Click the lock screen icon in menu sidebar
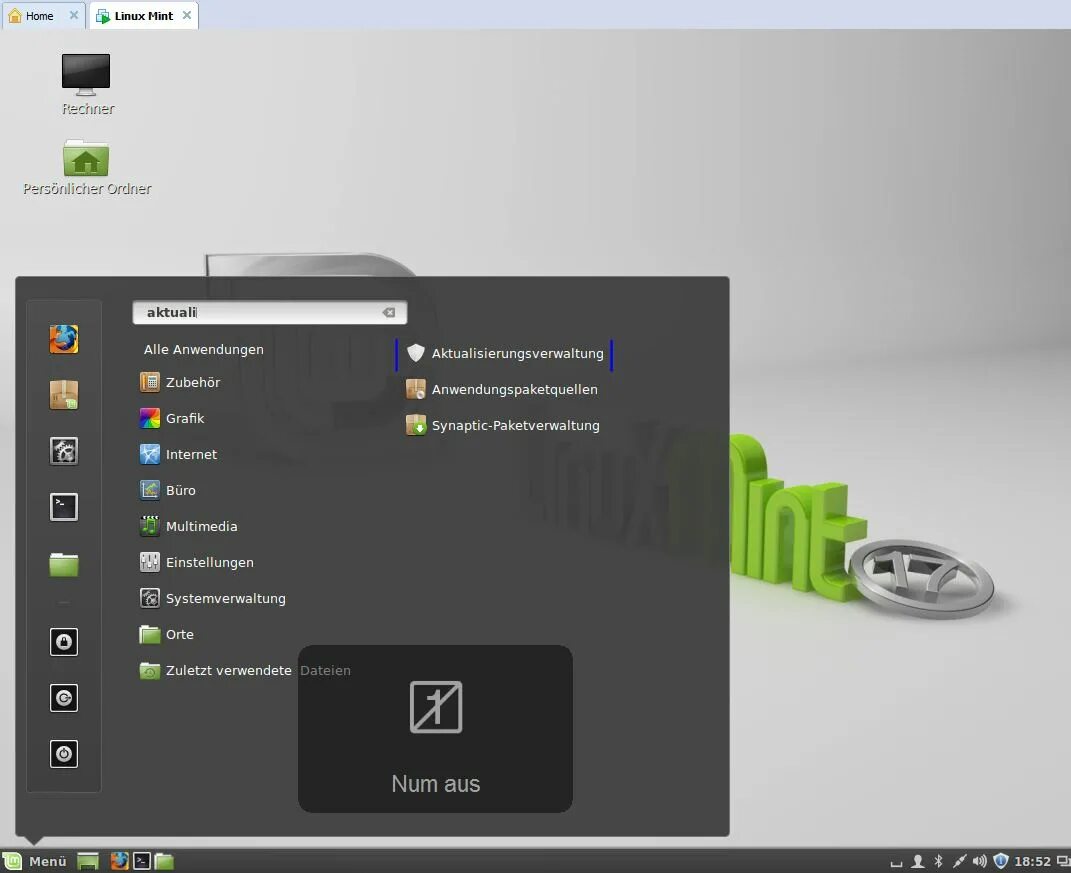The image size is (1071, 873). (64, 641)
